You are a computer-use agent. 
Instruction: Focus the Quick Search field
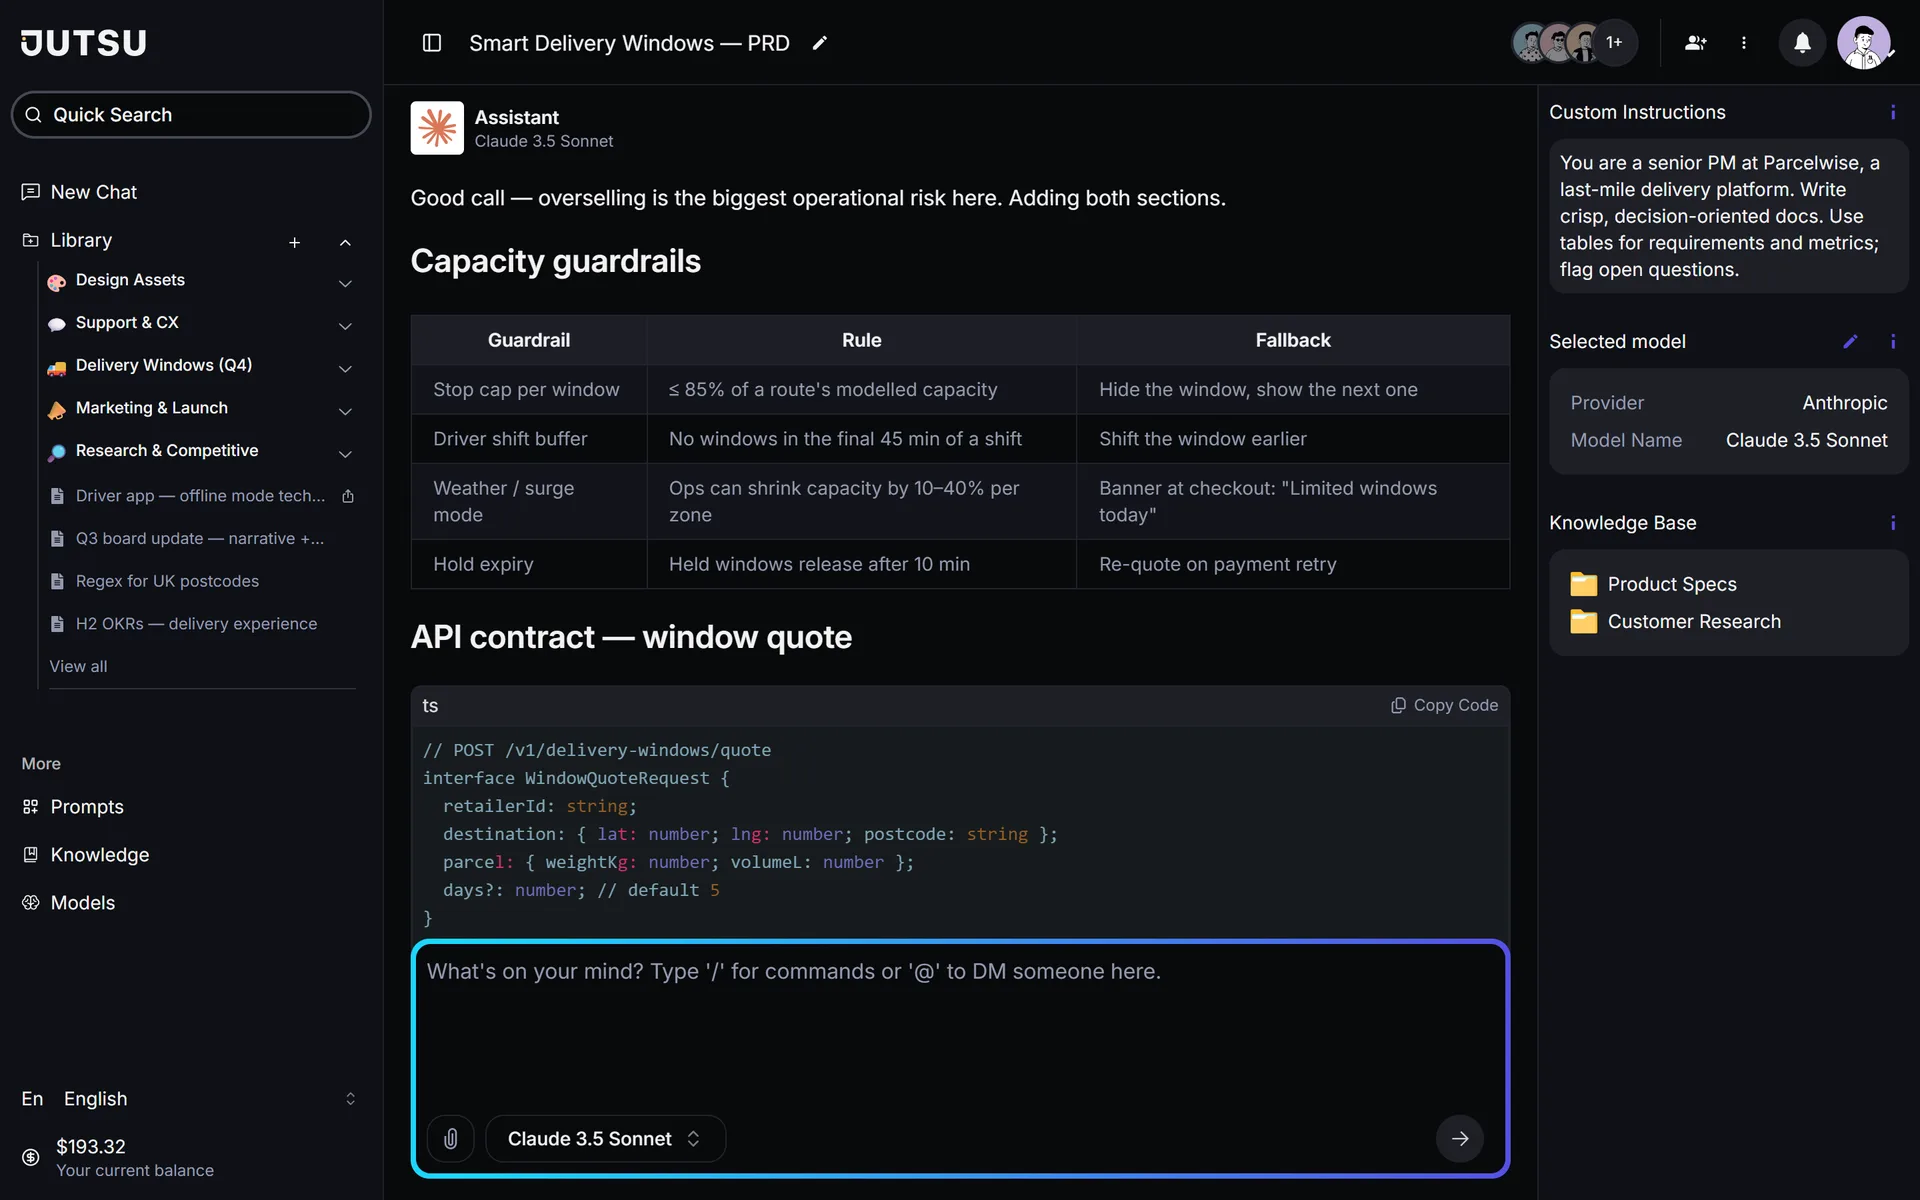(x=191, y=115)
